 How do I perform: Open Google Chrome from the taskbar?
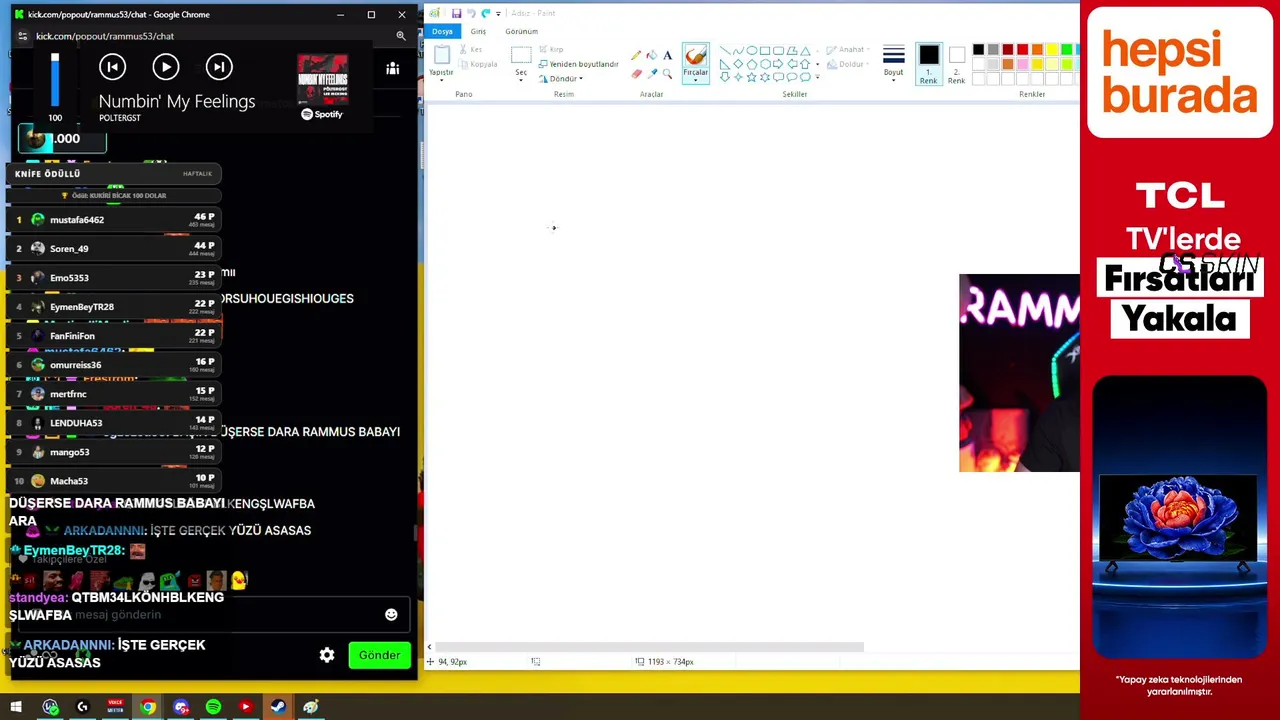pyautogui.click(x=148, y=707)
